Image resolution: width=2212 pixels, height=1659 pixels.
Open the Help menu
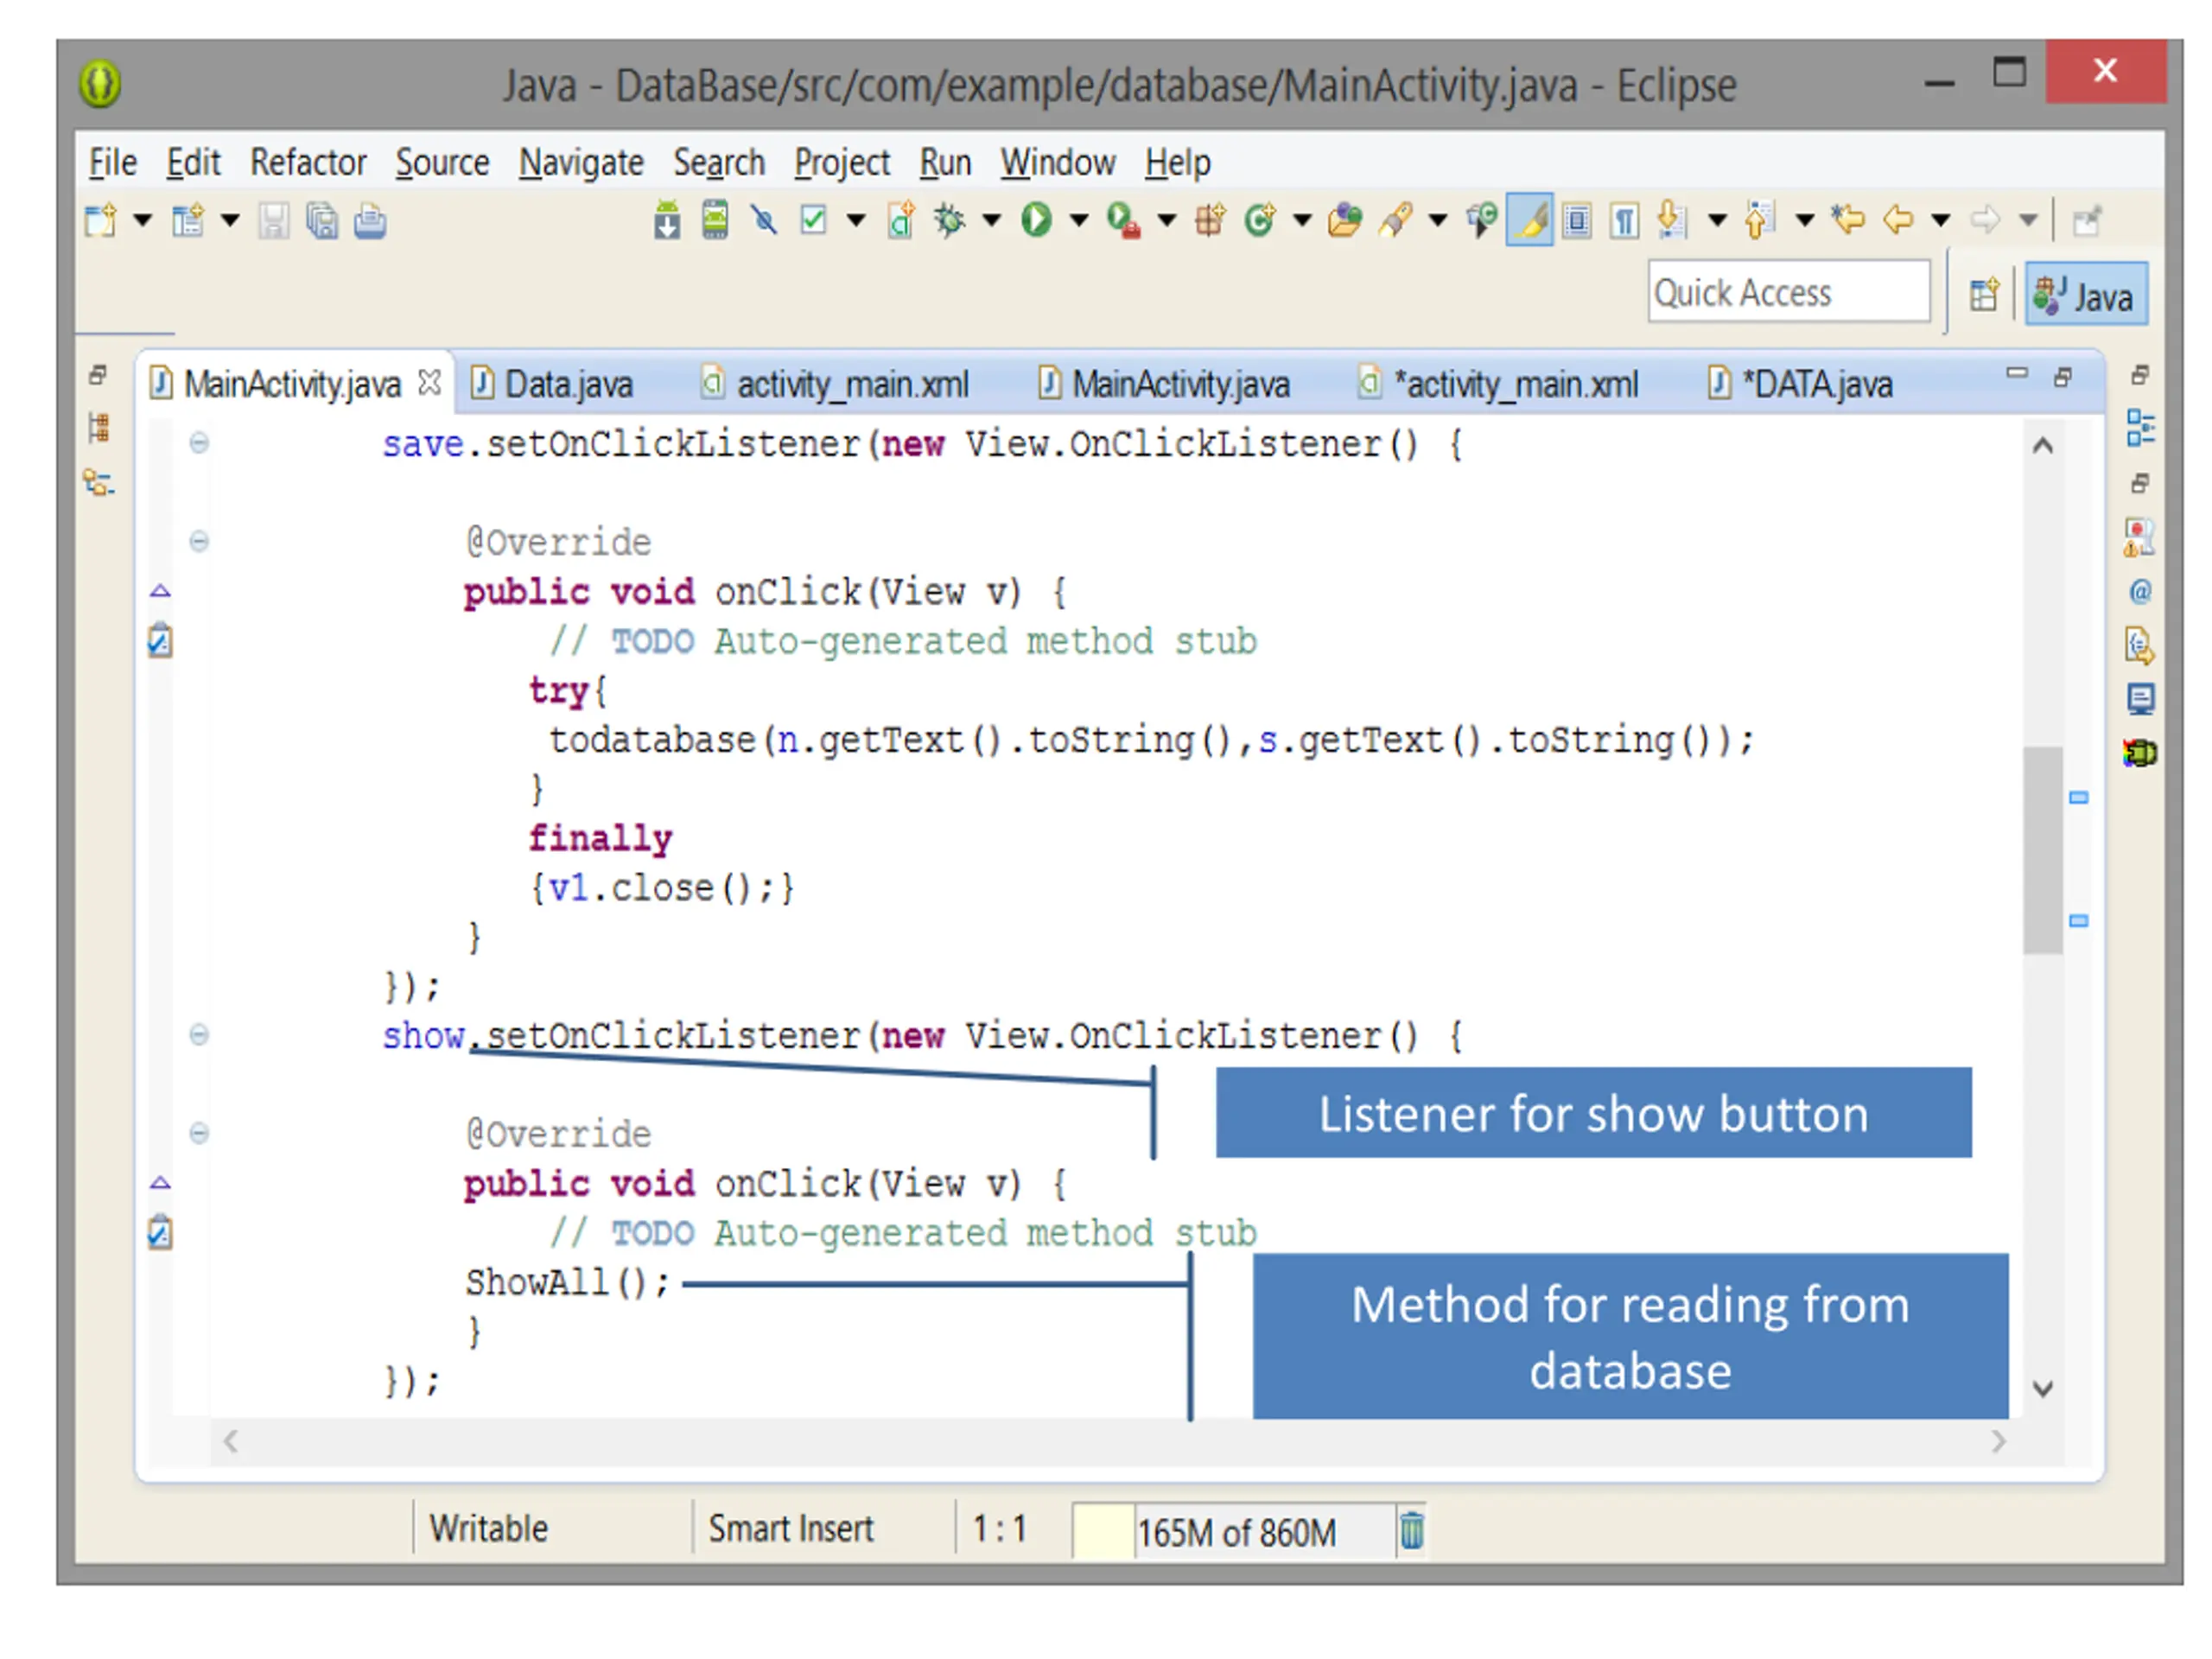pos(1178,162)
